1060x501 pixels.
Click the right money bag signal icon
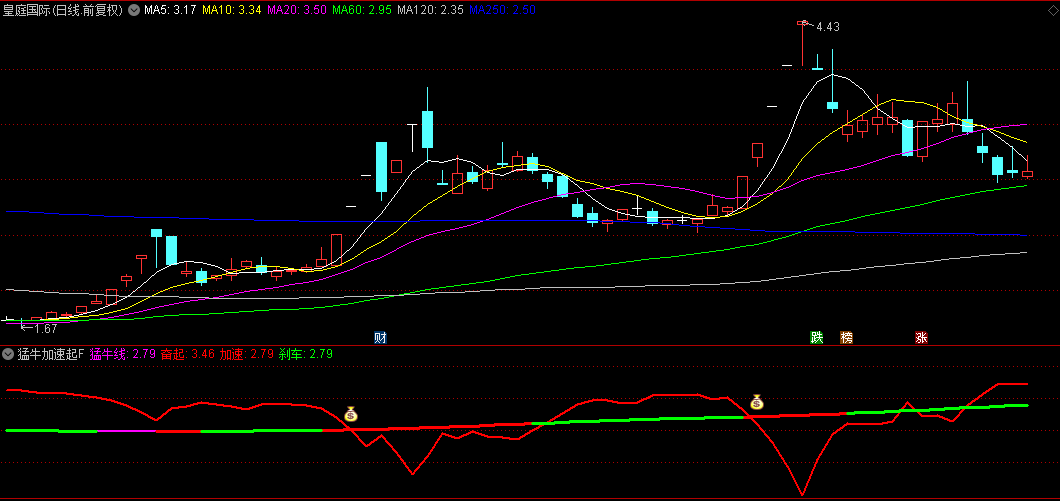(x=757, y=402)
